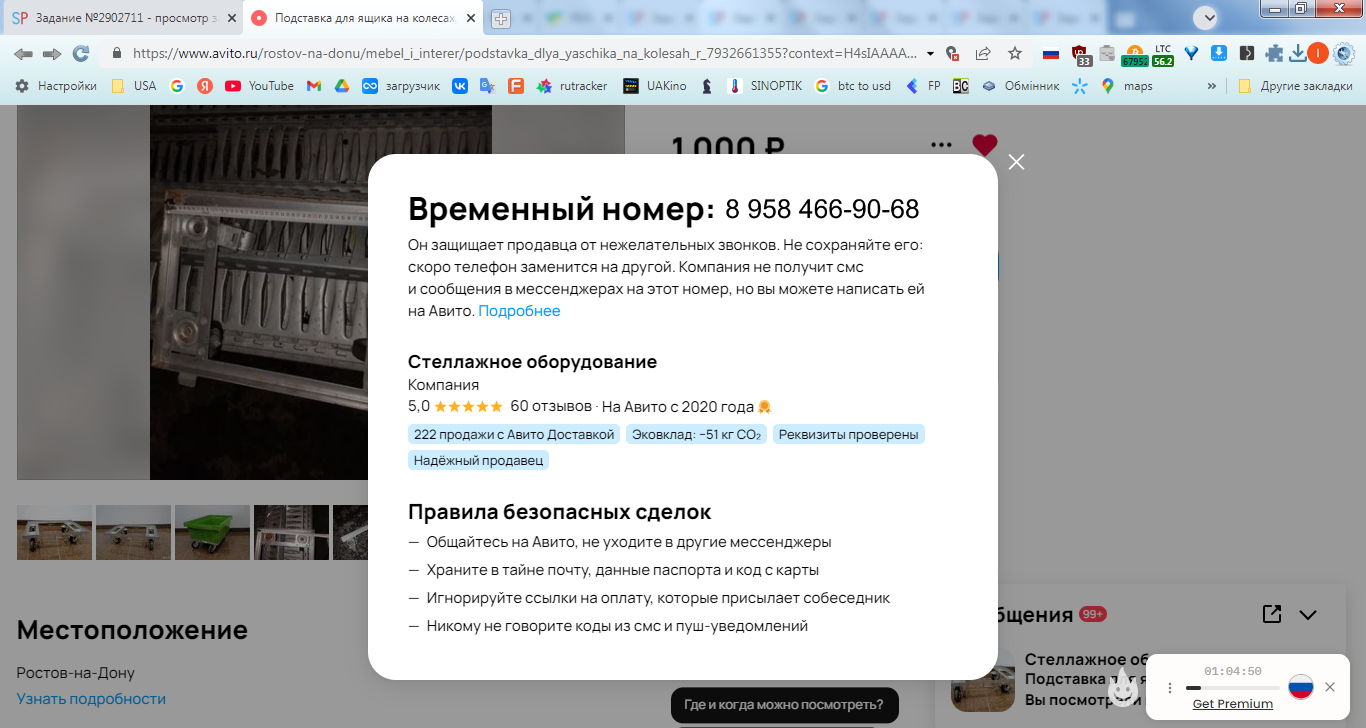Click seller name Стеллажное оборудование
1366x728 pixels.
click(x=532, y=362)
